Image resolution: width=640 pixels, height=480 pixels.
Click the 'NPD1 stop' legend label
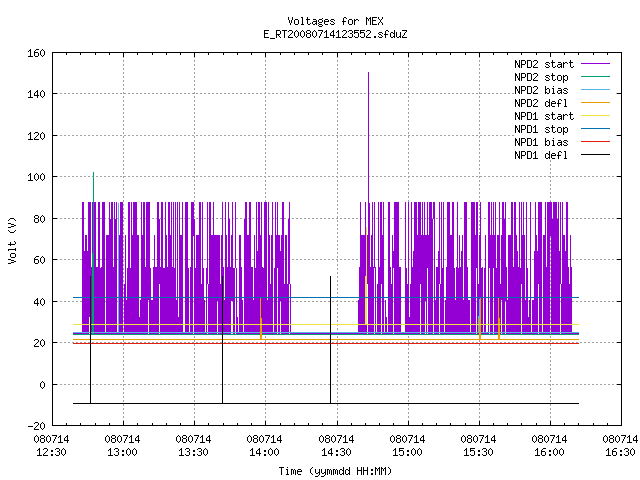[x=541, y=129]
